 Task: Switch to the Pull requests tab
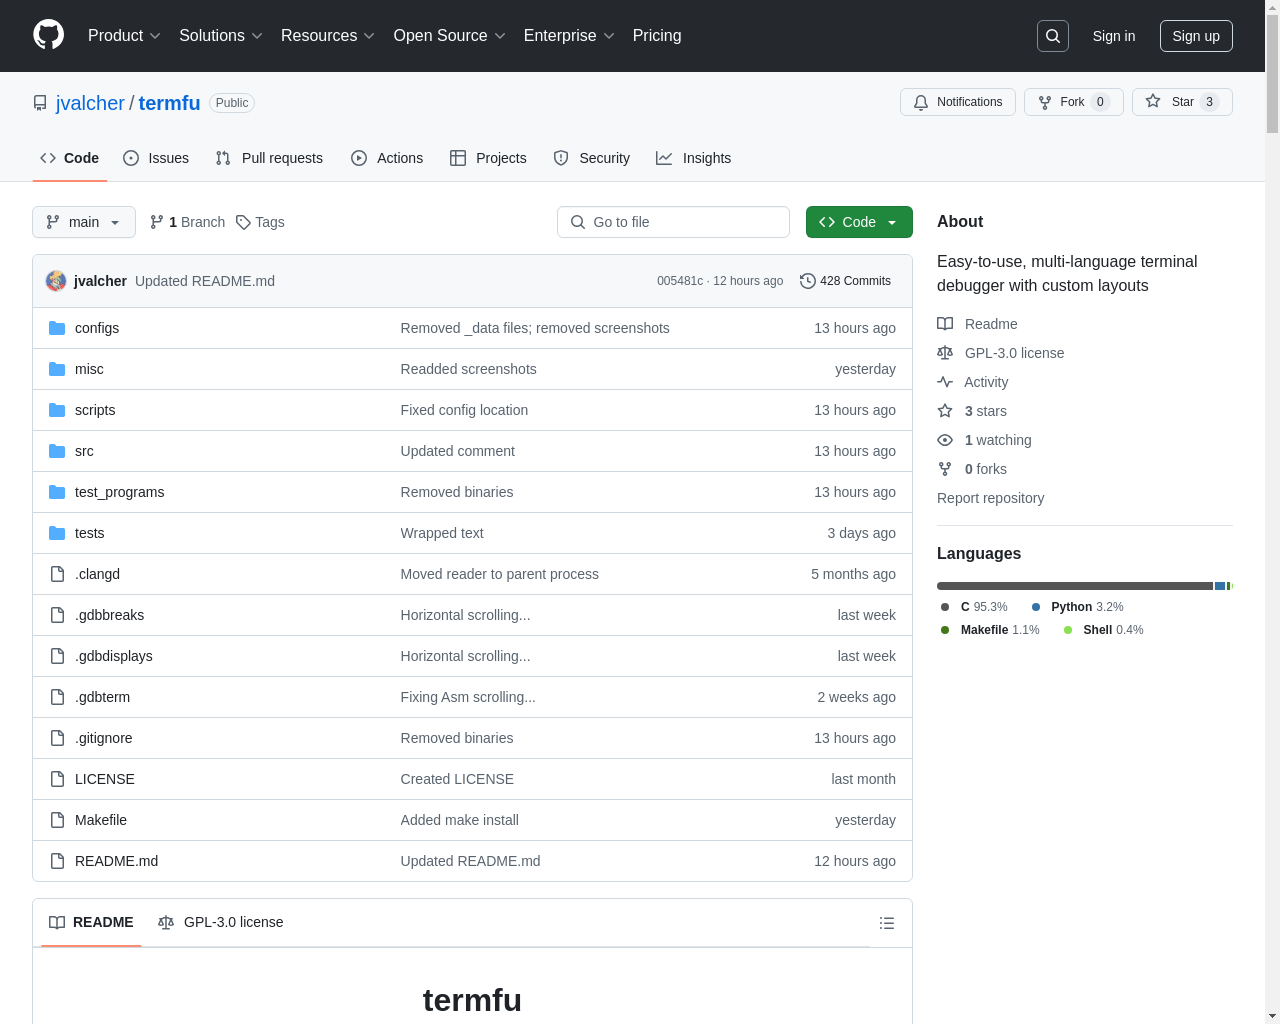point(269,158)
